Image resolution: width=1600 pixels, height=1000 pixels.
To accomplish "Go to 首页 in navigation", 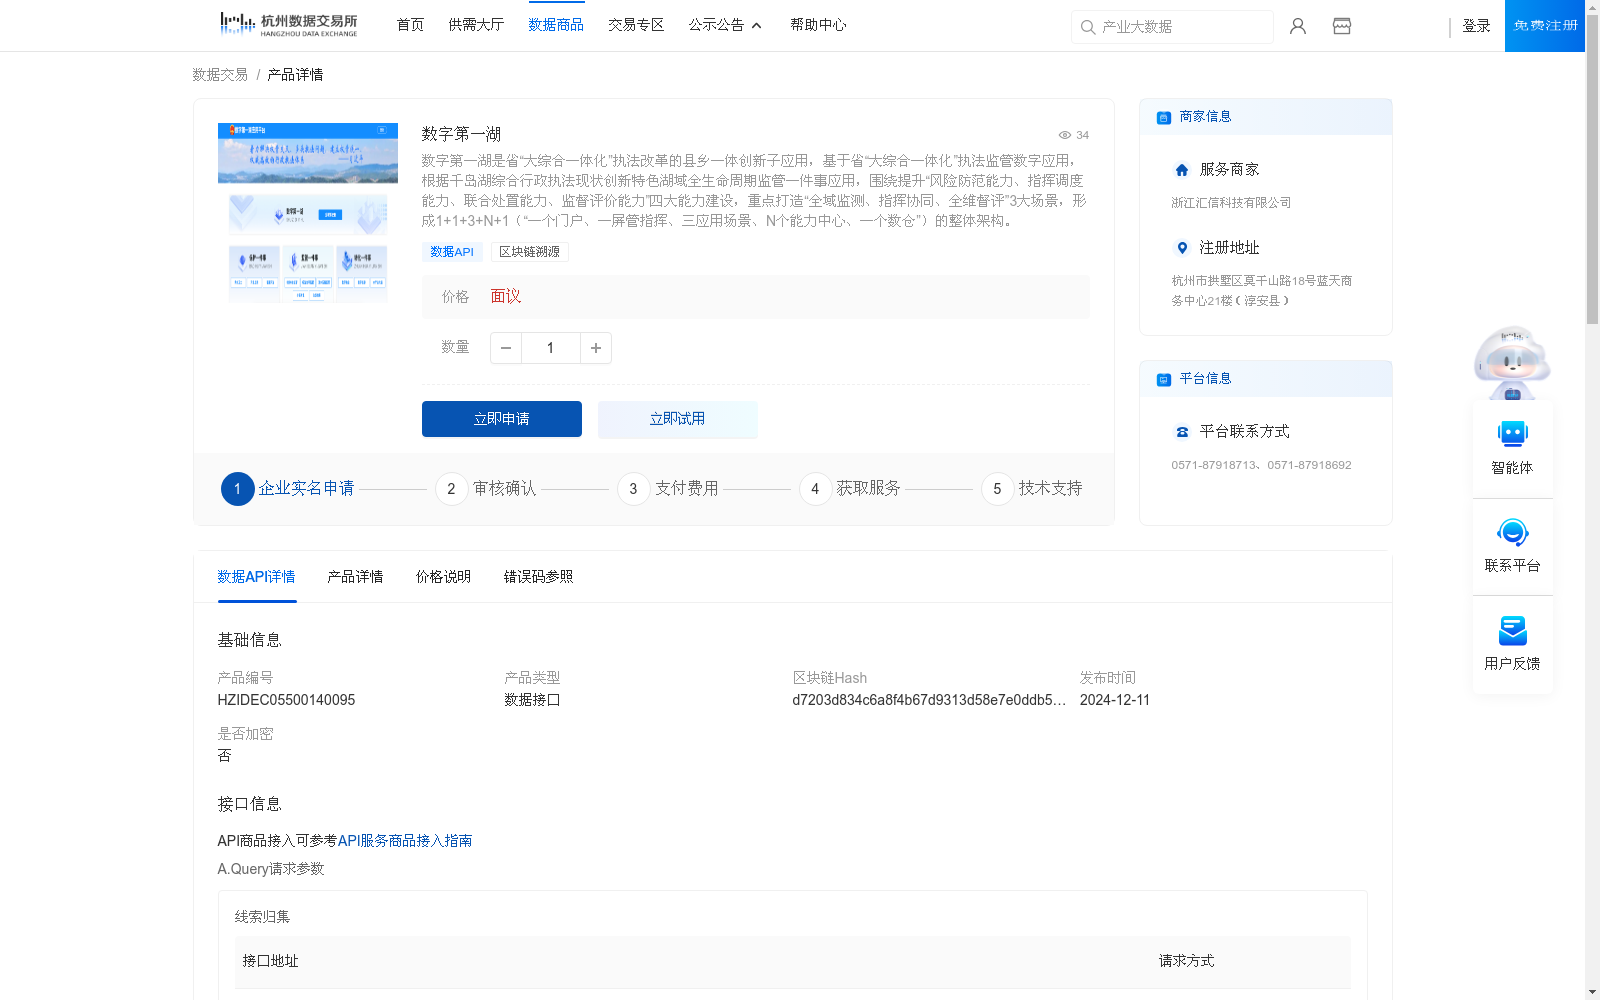I will click(x=410, y=25).
